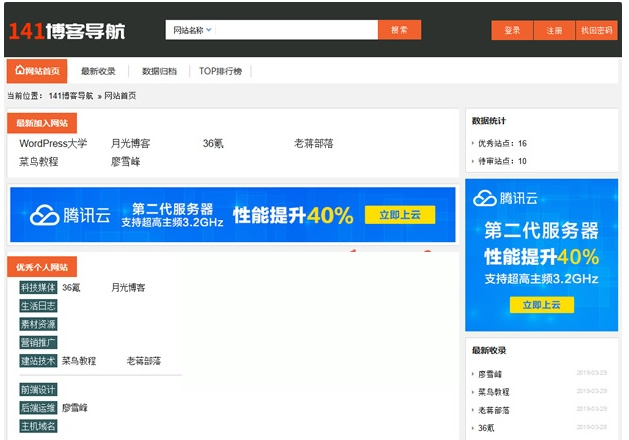The width and height of the screenshot is (629, 440).
Task: Open 菜鸟教程 in newest sites list
Action: click(x=39, y=162)
